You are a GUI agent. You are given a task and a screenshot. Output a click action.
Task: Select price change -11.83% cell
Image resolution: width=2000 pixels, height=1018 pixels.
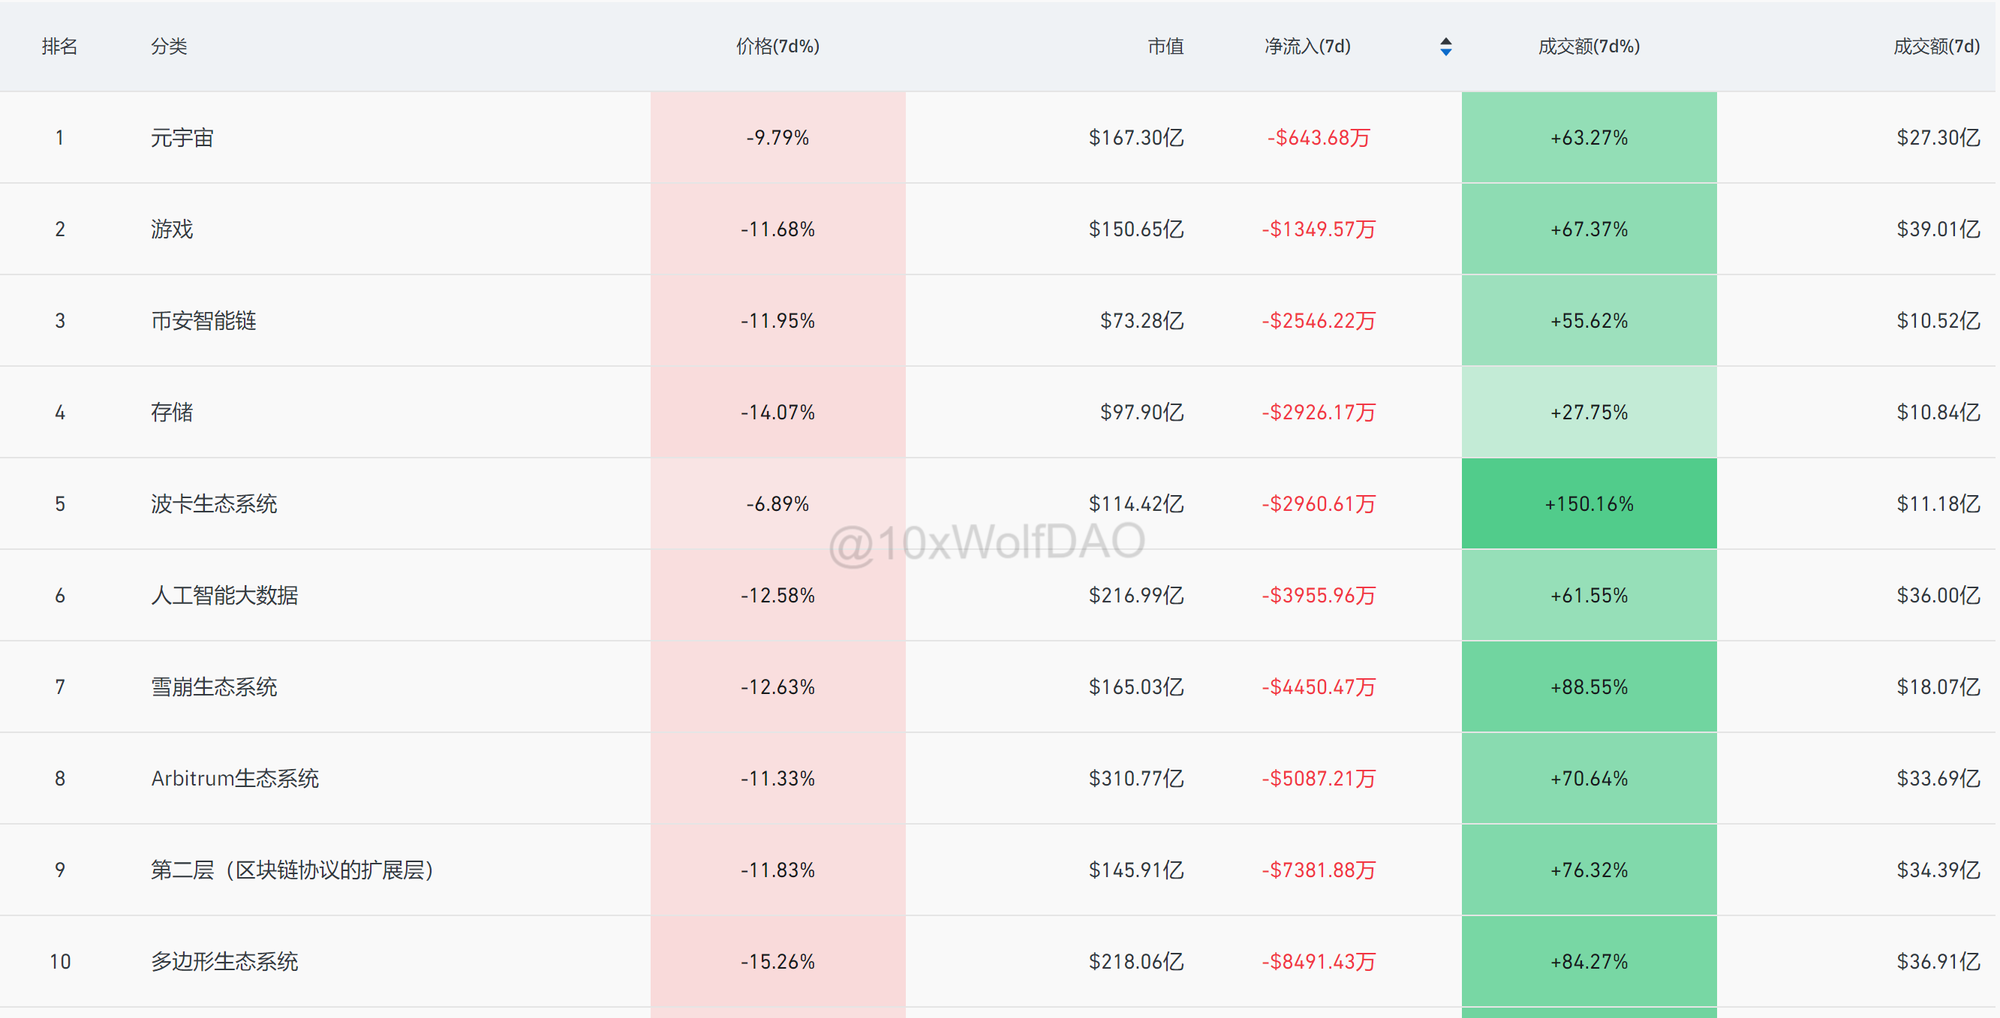tap(778, 870)
